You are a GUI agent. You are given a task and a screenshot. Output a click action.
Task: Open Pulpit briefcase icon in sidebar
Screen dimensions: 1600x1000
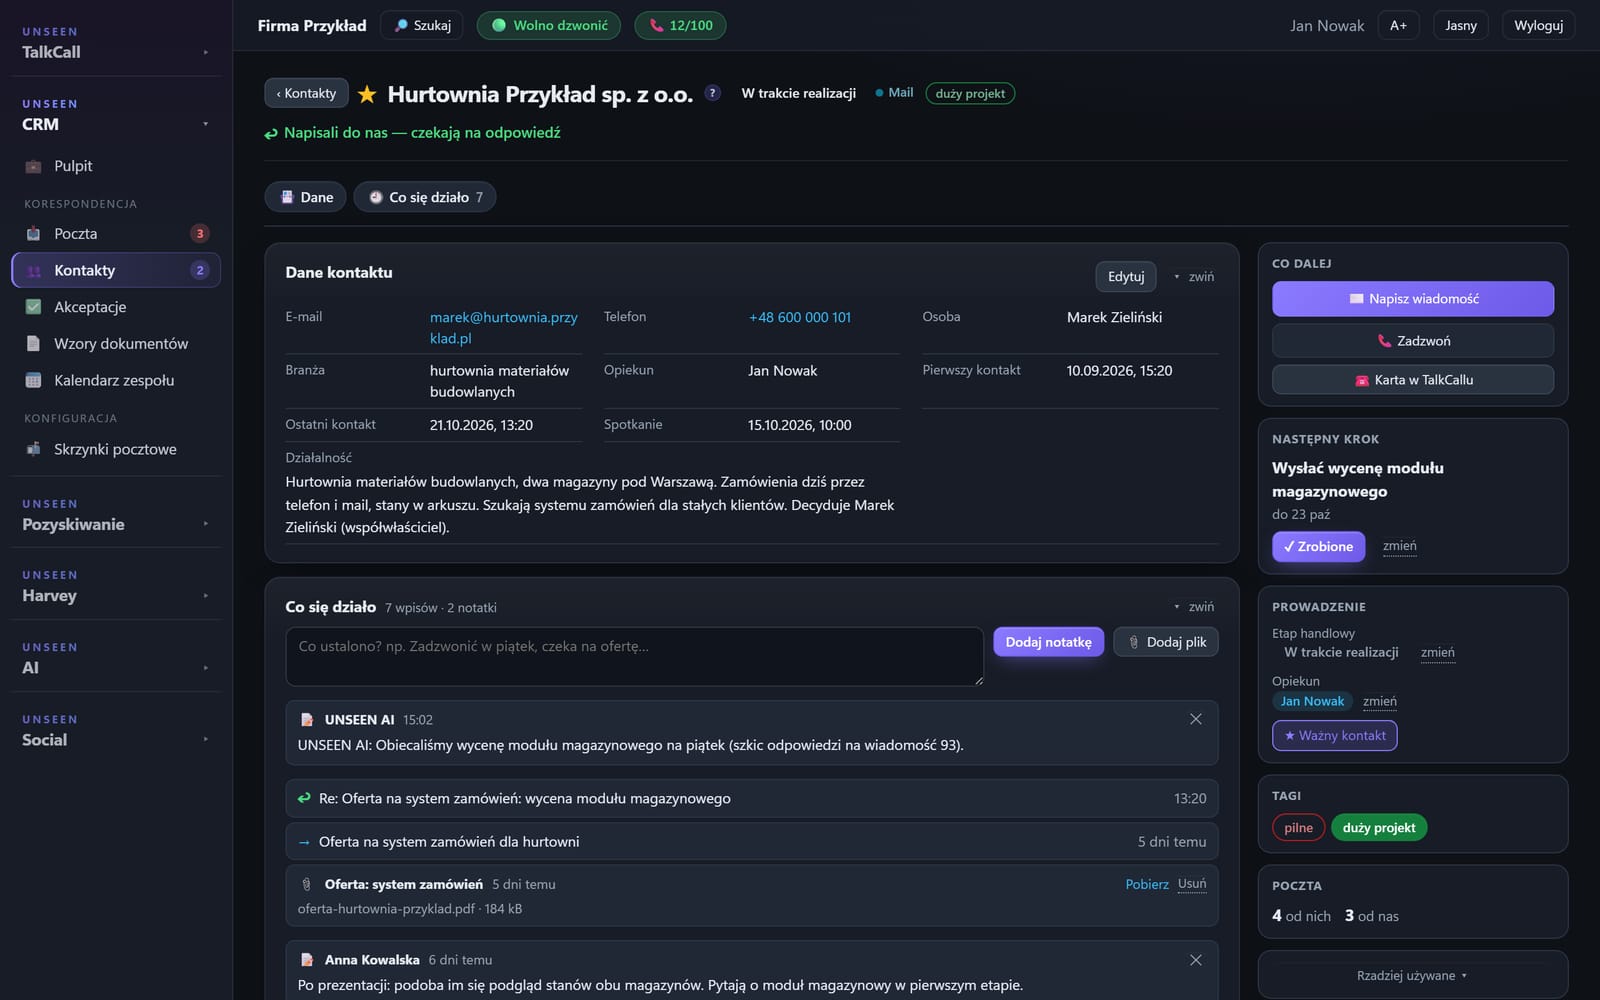[33, 166]
